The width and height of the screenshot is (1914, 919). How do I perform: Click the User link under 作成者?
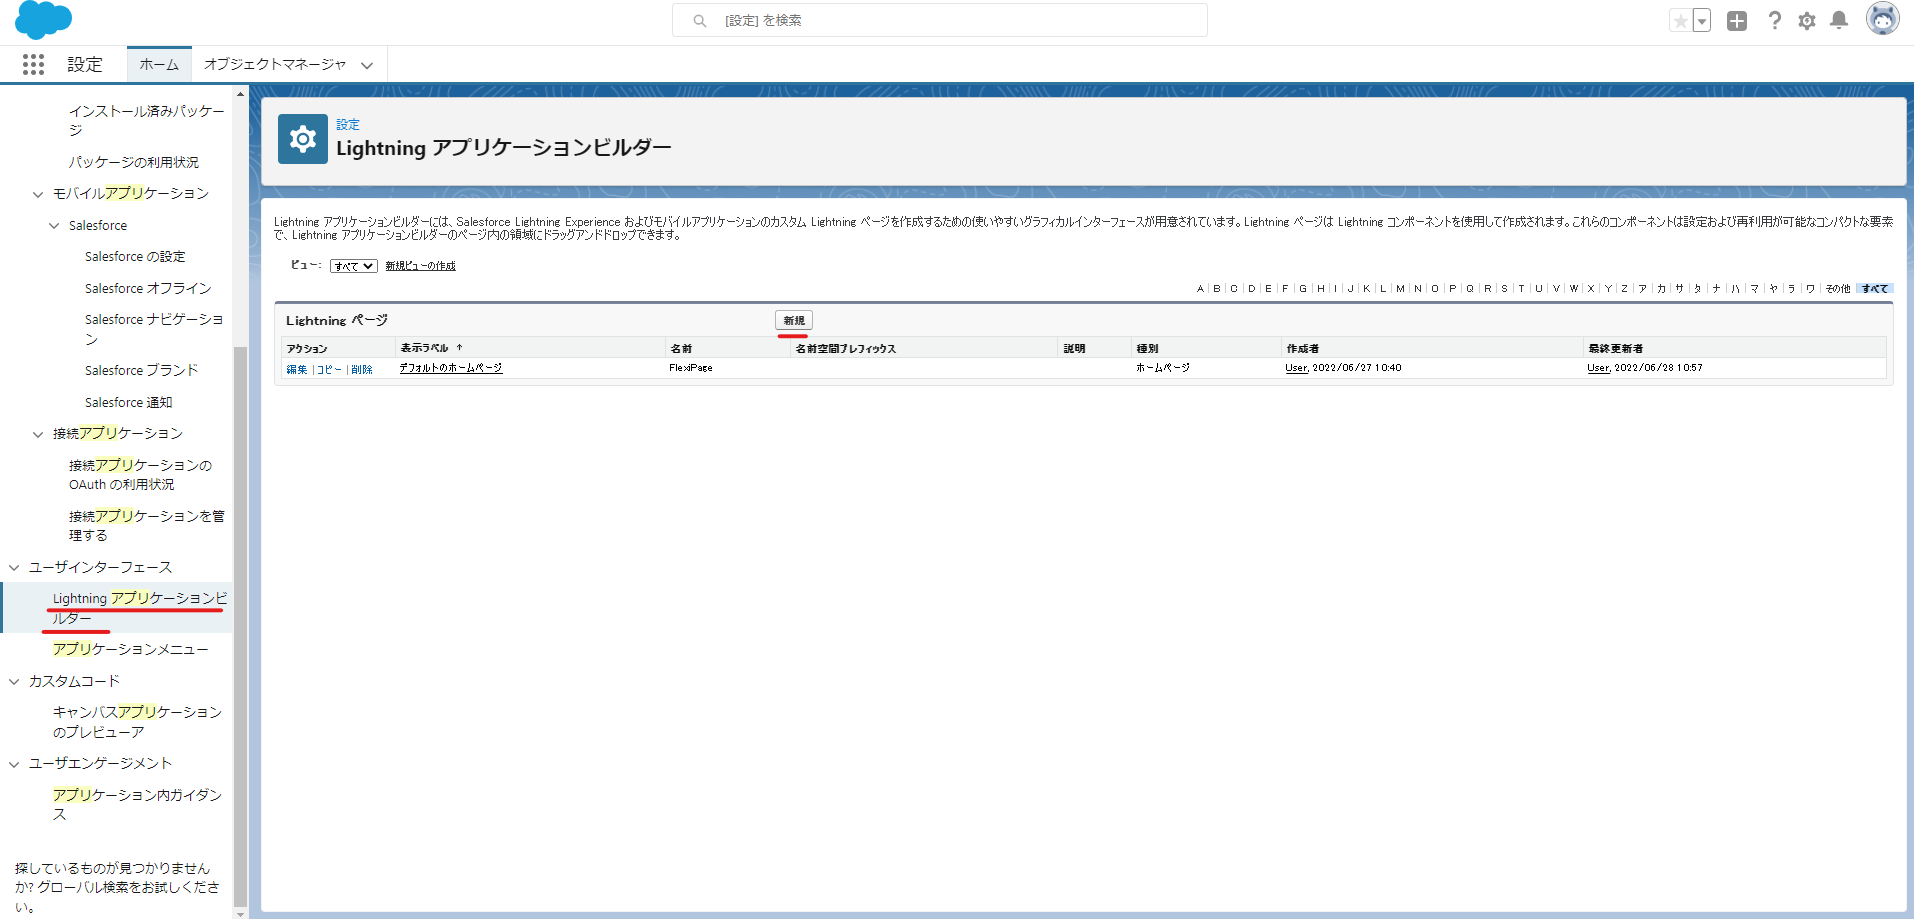click(1297, 368)
